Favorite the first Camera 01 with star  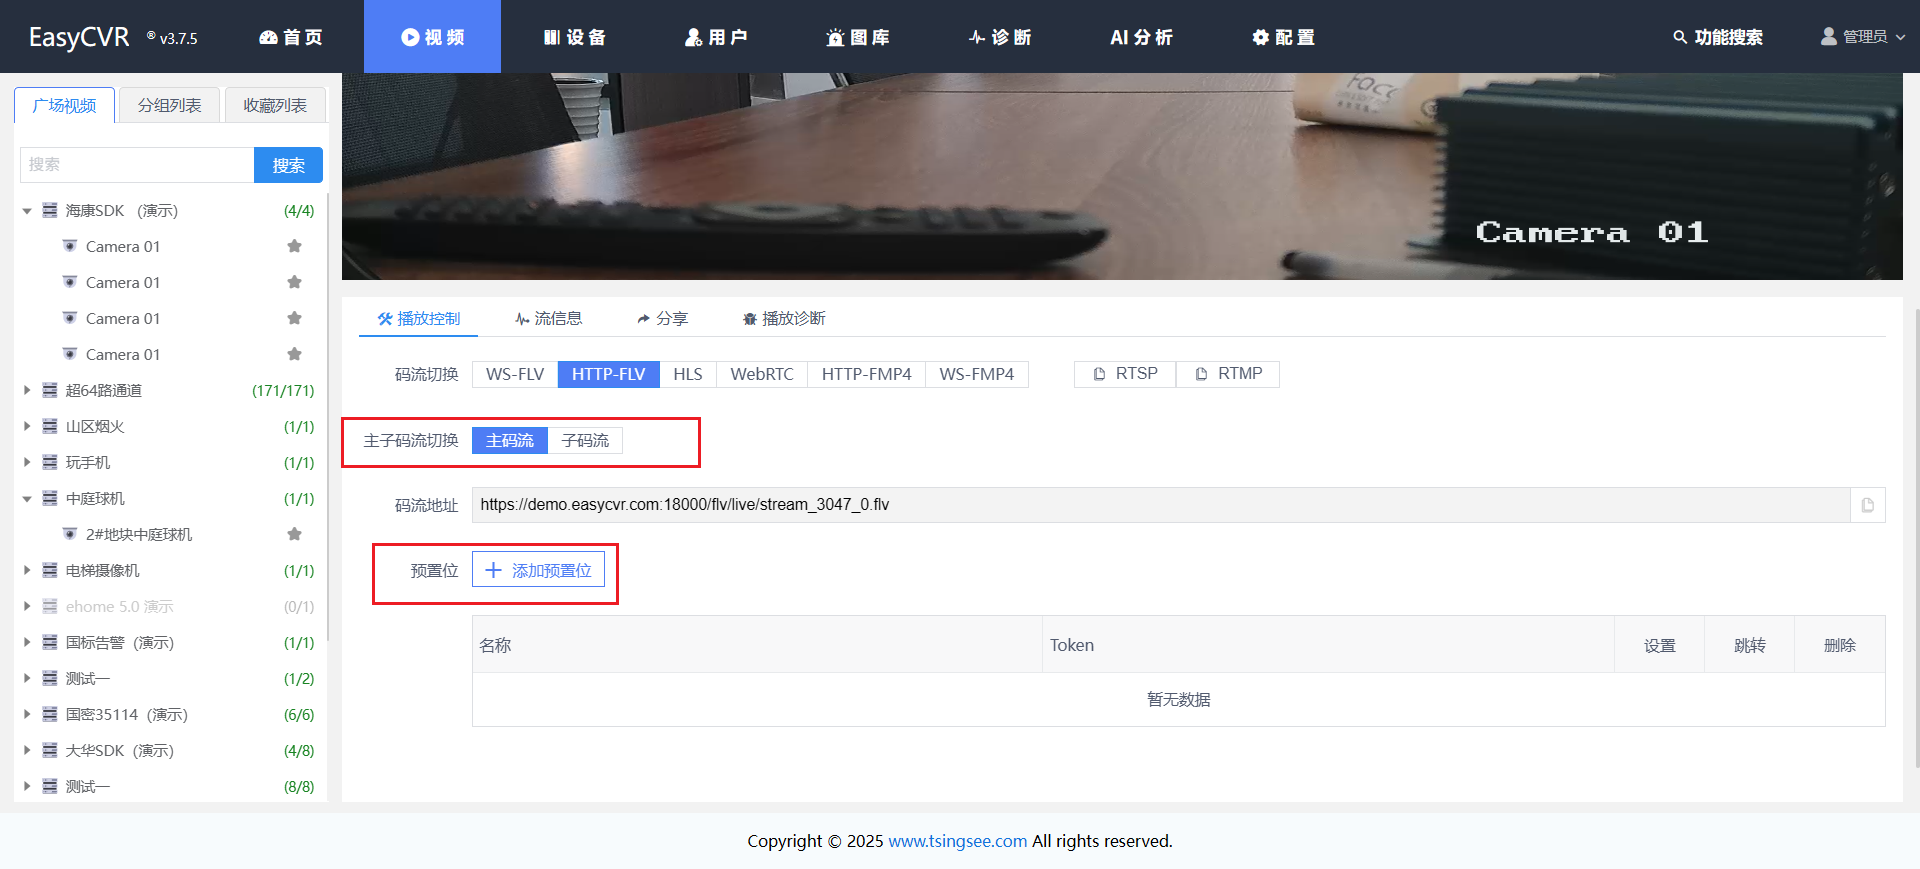point(294,246)
